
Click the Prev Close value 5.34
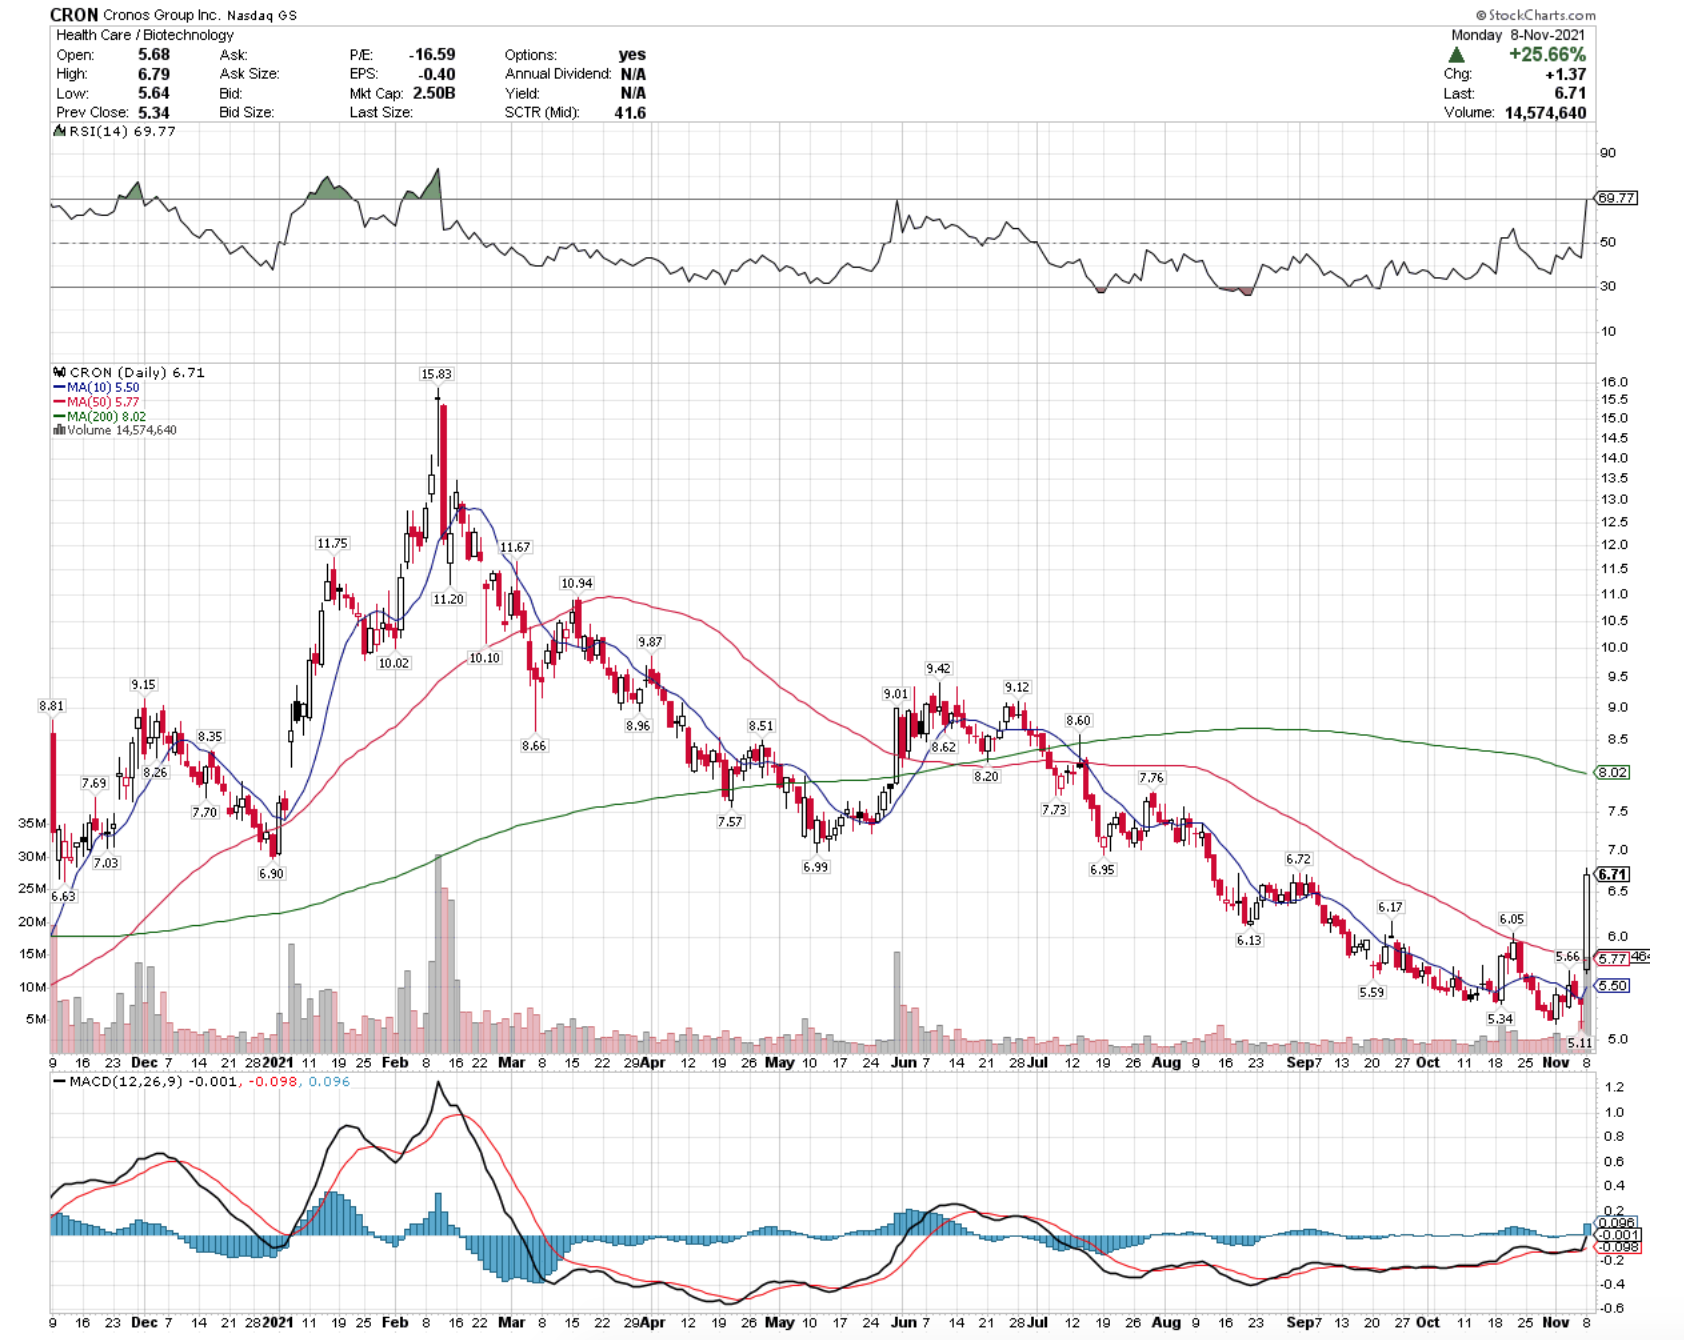pyautogui.click(x=154, y=112)
